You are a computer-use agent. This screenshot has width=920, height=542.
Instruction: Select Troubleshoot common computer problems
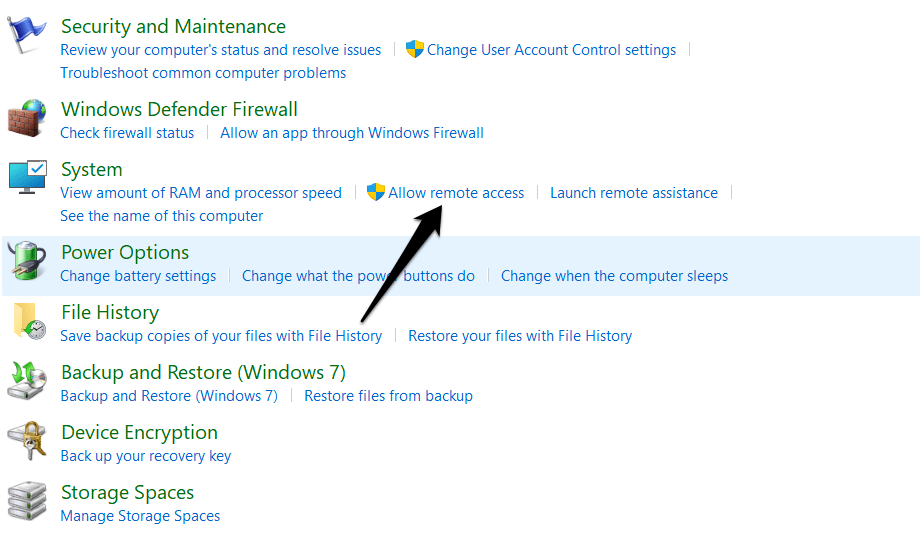203,73
